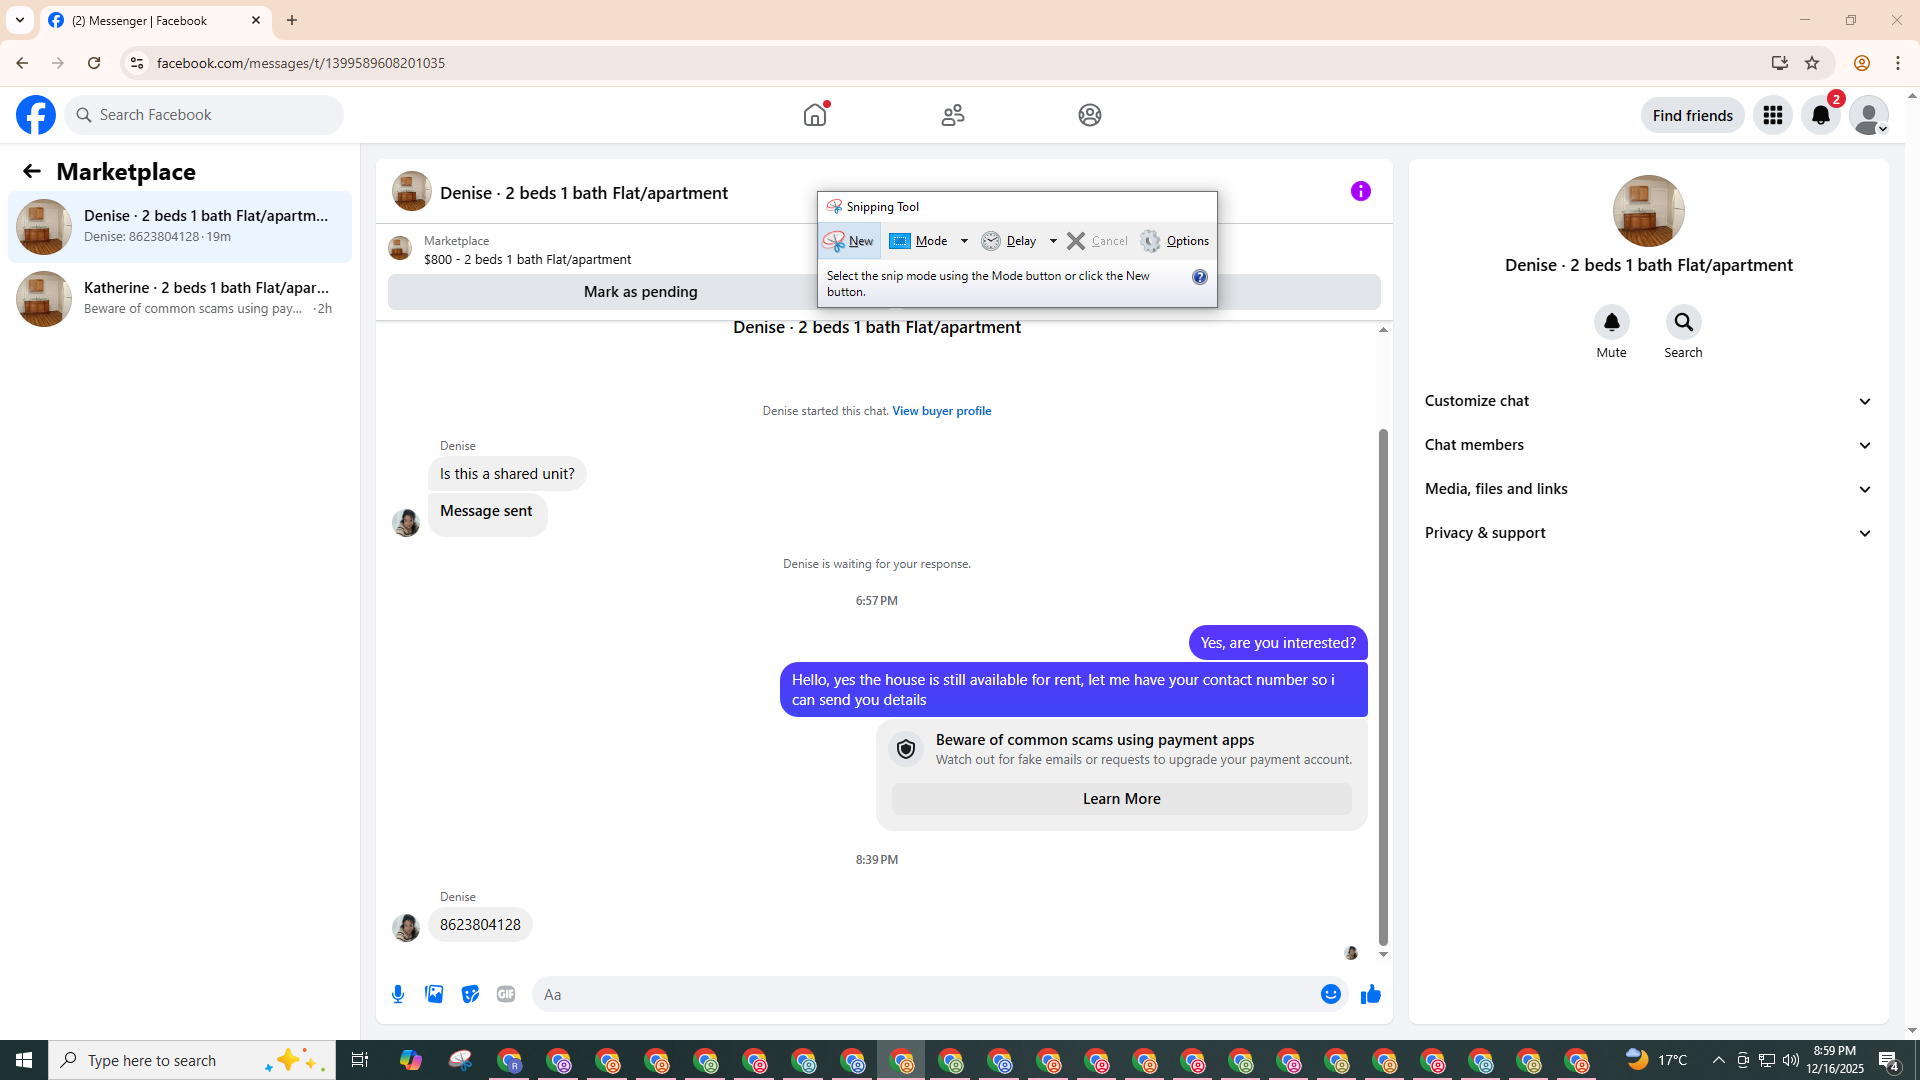This screenshot has width=1920, height=1080.
Task: Expand Media, files and links section
Action: (1648, 489)
